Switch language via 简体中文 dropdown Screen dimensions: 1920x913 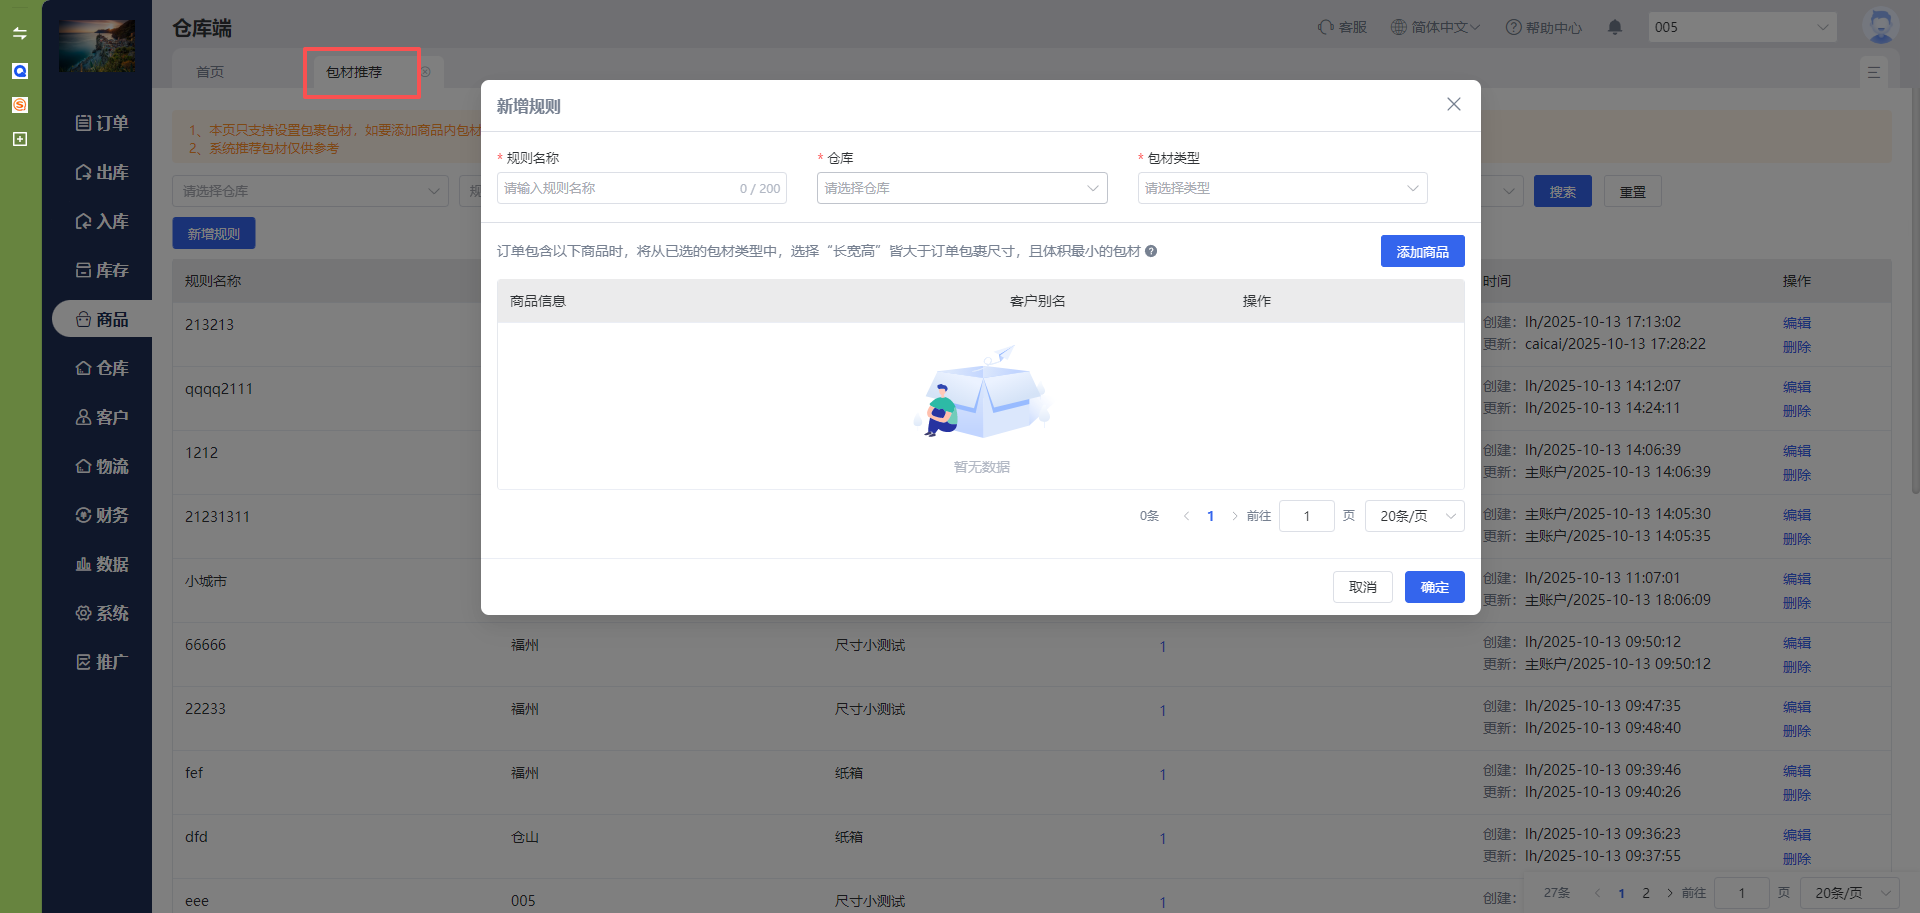[x=1435, y=28]
